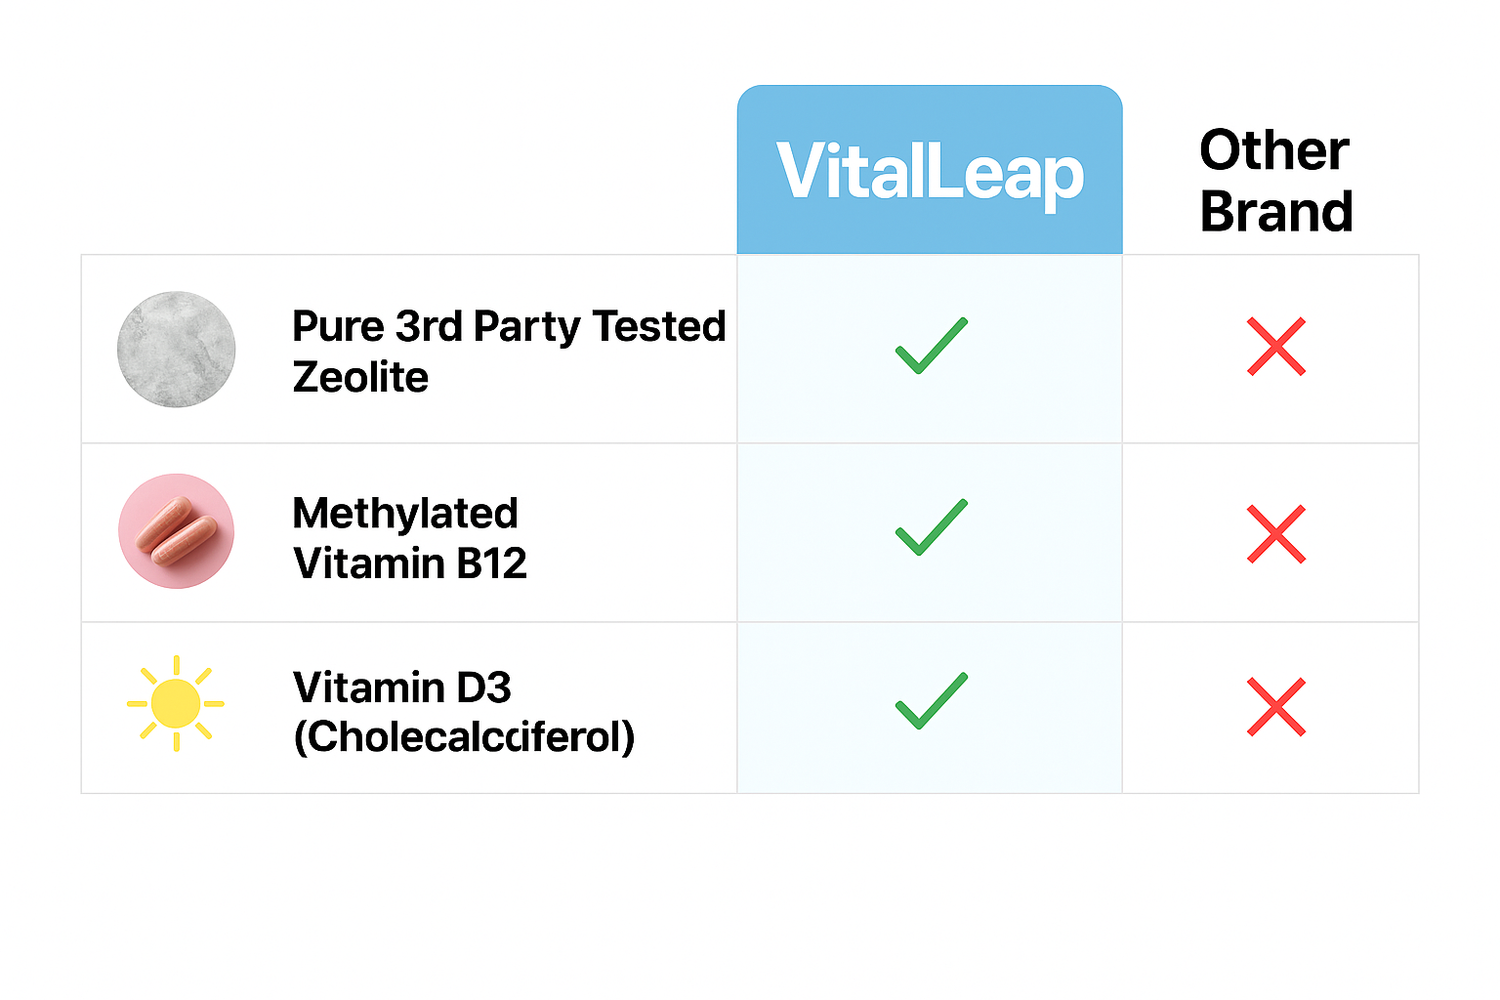Click the word Zeolite in the first row
The height and width of the screenshot is (1000, 1500).
coord(360,377)
